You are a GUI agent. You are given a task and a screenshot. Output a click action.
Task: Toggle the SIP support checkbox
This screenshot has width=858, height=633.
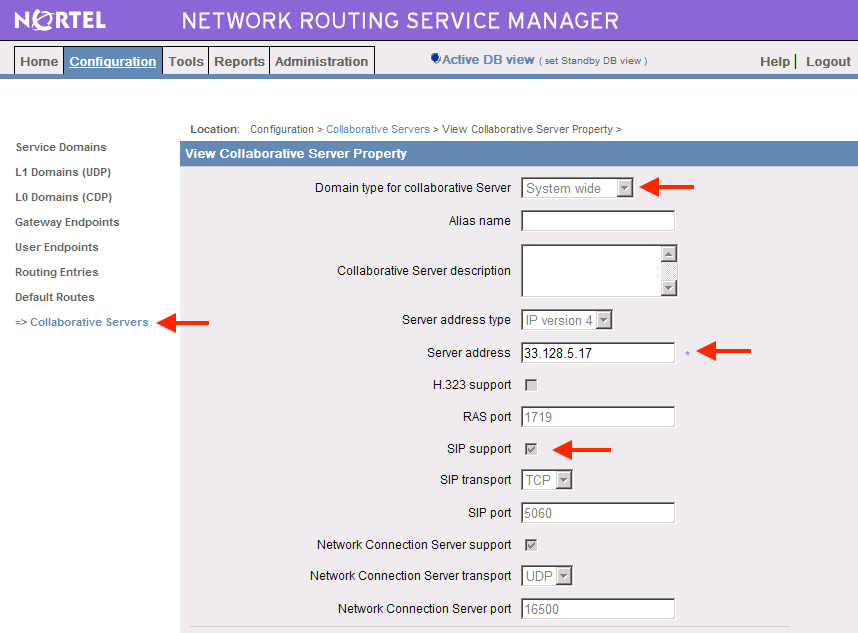coord(531,449)
